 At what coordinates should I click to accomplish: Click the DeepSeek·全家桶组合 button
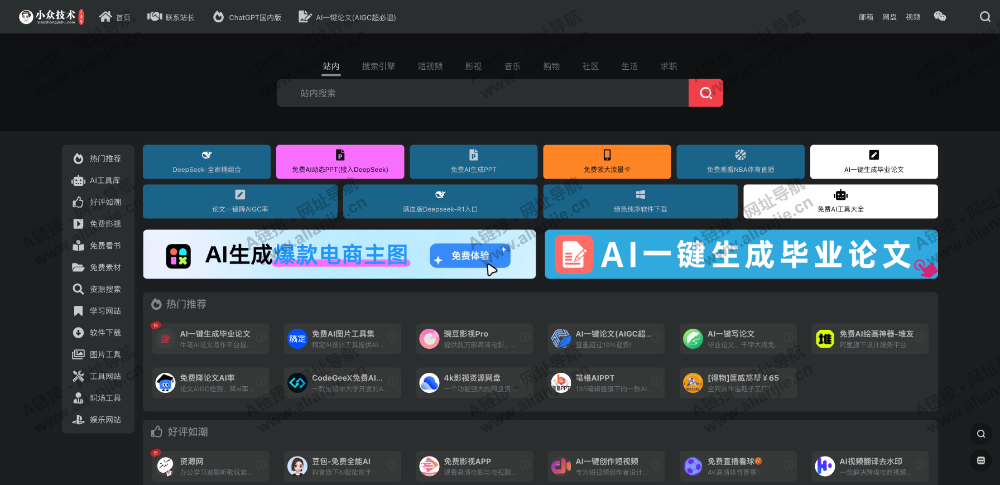pyautogui.click(x=207, y=162)
